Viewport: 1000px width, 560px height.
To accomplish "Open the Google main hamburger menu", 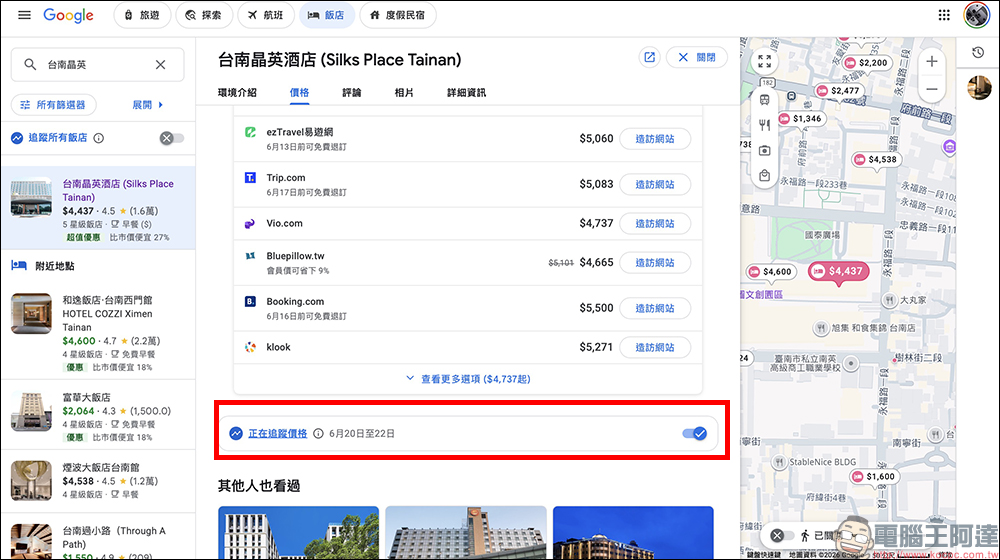I will point(24,15).
